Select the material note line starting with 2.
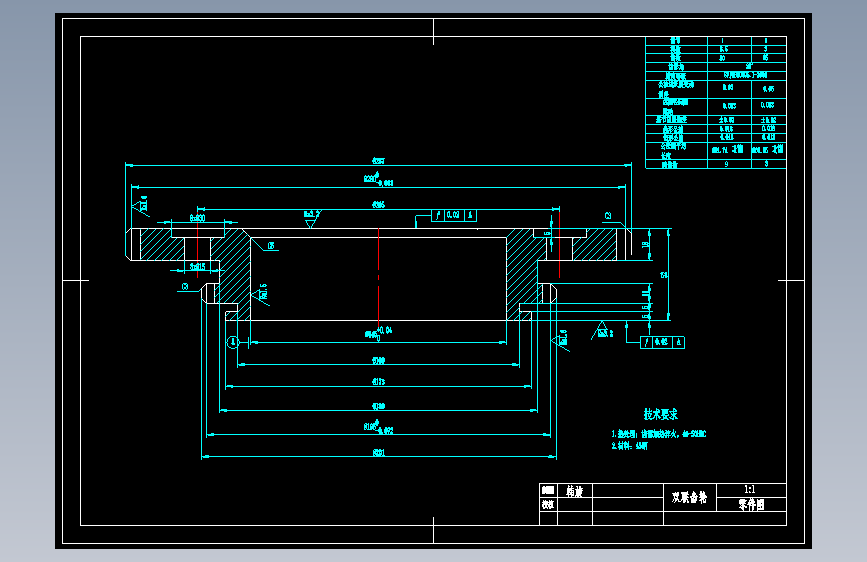Screen dimensions: 867x562 [630, 446]
